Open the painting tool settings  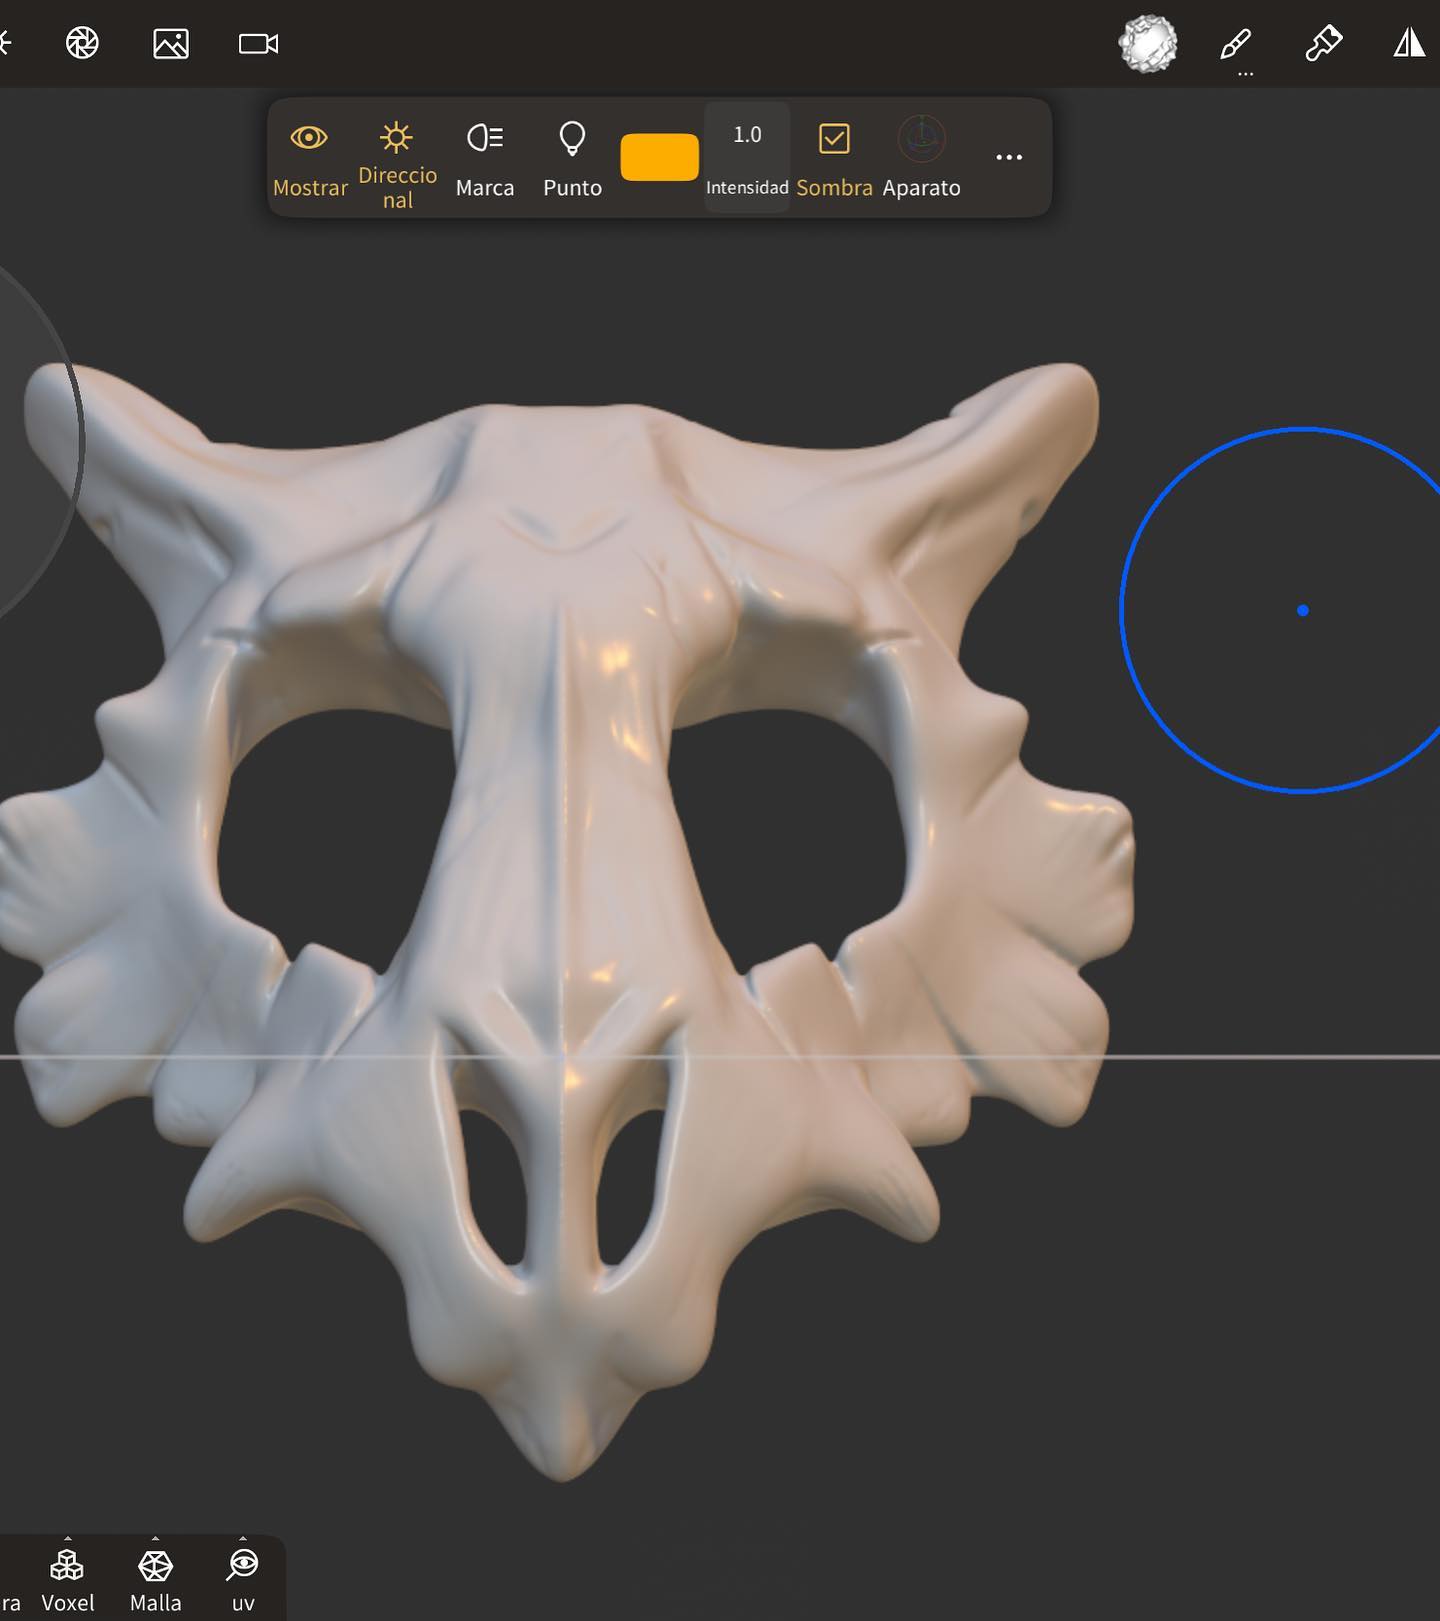[x=1323, y=43]
